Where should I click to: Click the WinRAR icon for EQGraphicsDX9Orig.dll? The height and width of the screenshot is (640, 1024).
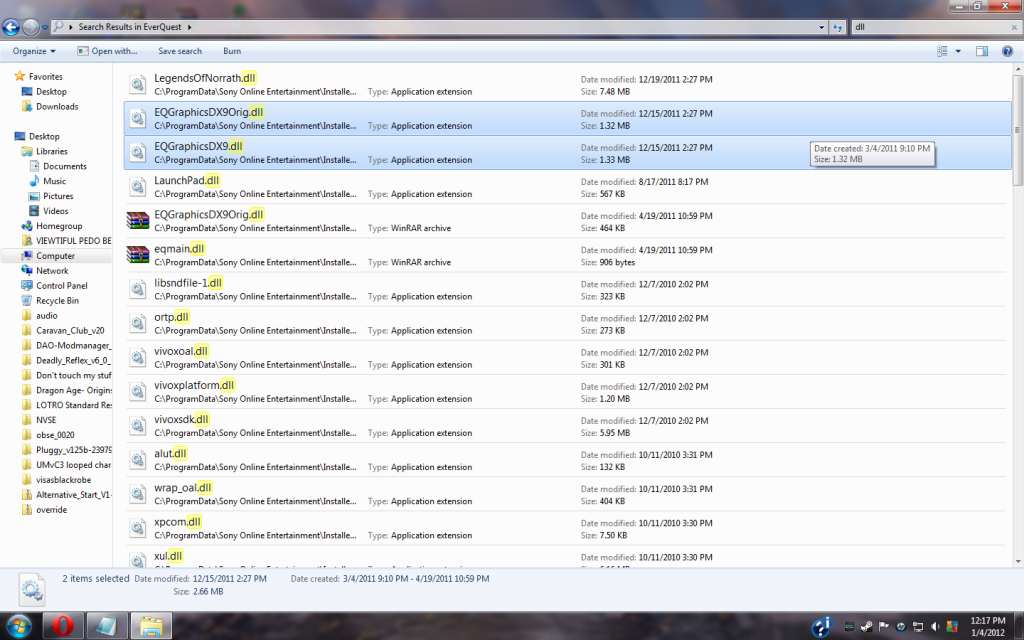(138, 220)
